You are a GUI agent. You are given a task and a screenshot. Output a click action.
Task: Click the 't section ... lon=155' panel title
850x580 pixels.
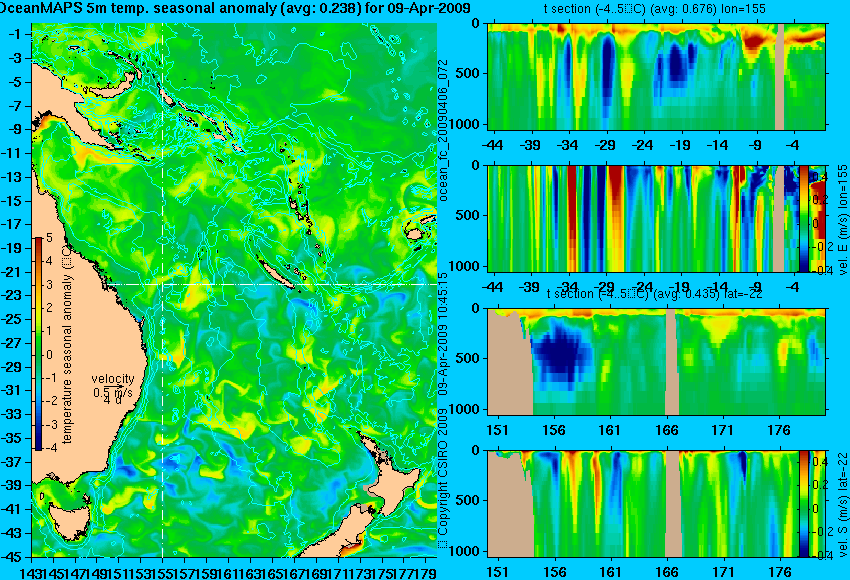point(655,9)
